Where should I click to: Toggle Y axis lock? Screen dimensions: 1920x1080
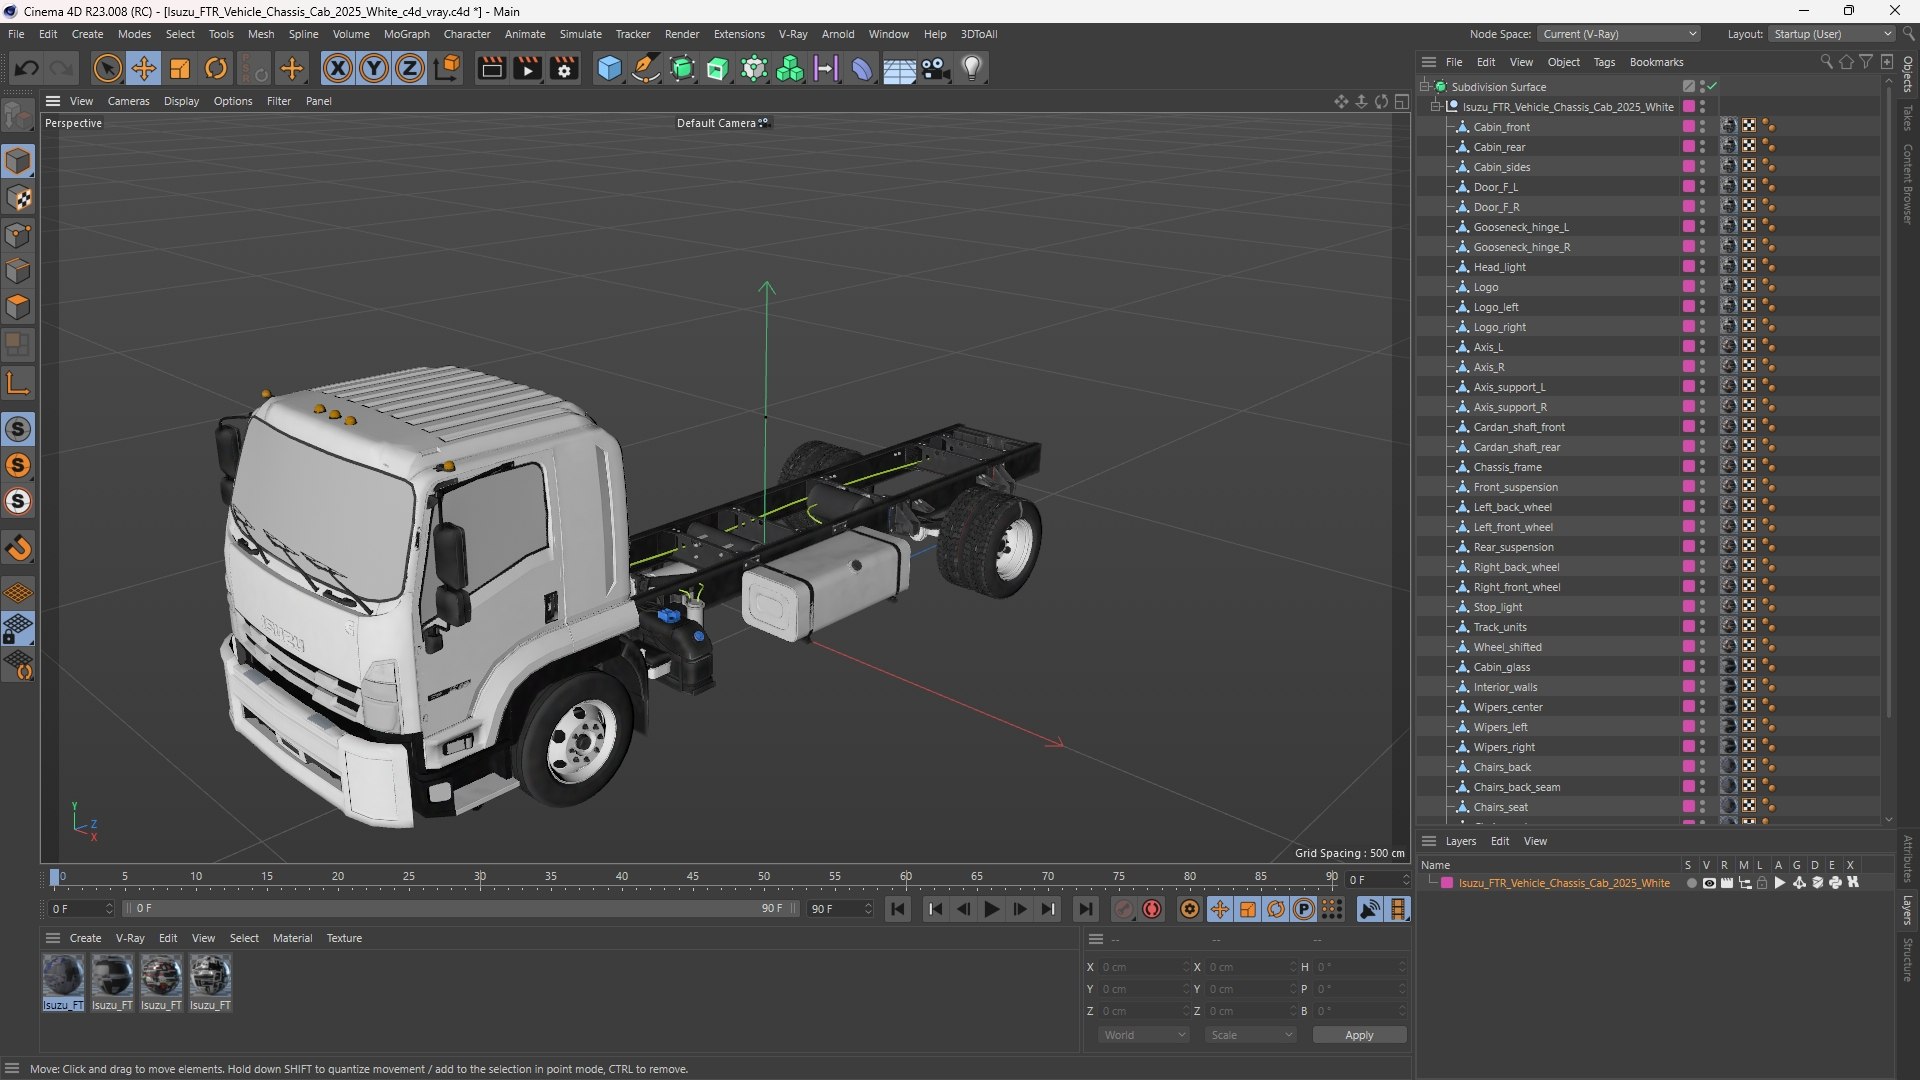pyautogui.click(x=374, y=68)
